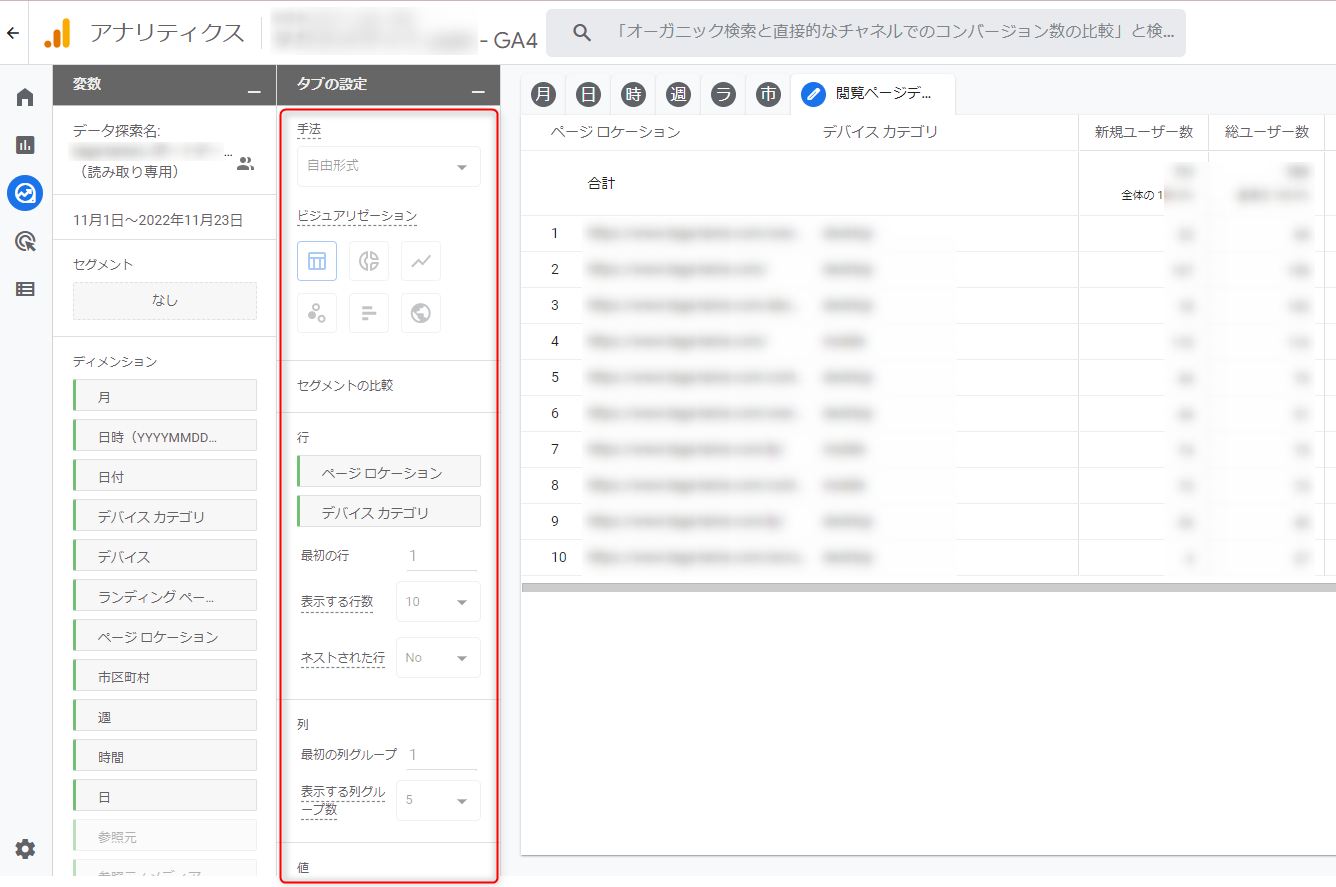1336x887 pixels.
Task: Click the 新規ユーザー数 column header
Action: point(1144,131)
